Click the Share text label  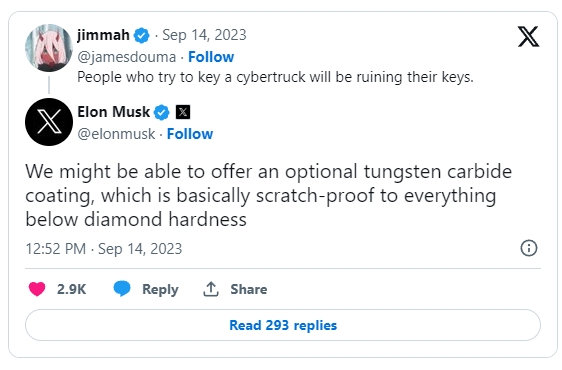249,289
